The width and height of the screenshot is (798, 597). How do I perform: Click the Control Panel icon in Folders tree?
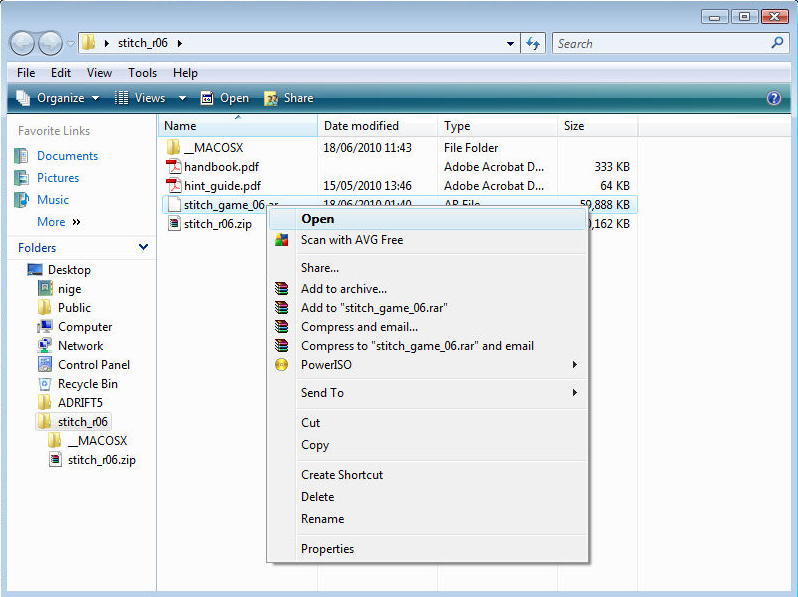click(x=45, y=365)
